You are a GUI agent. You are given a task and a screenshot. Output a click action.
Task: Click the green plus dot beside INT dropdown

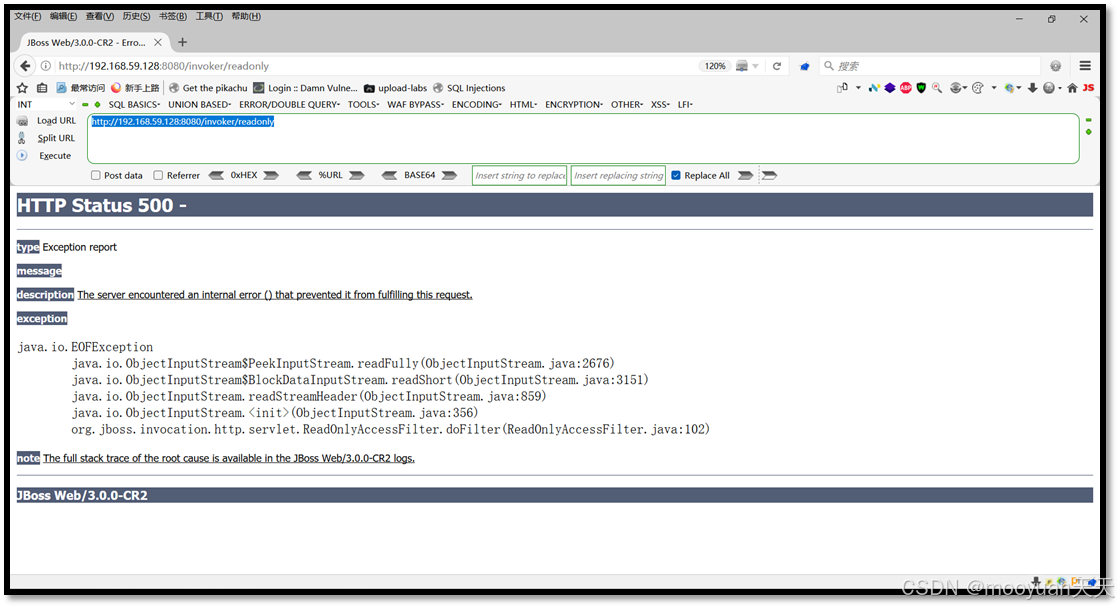(x=98, y=105)
